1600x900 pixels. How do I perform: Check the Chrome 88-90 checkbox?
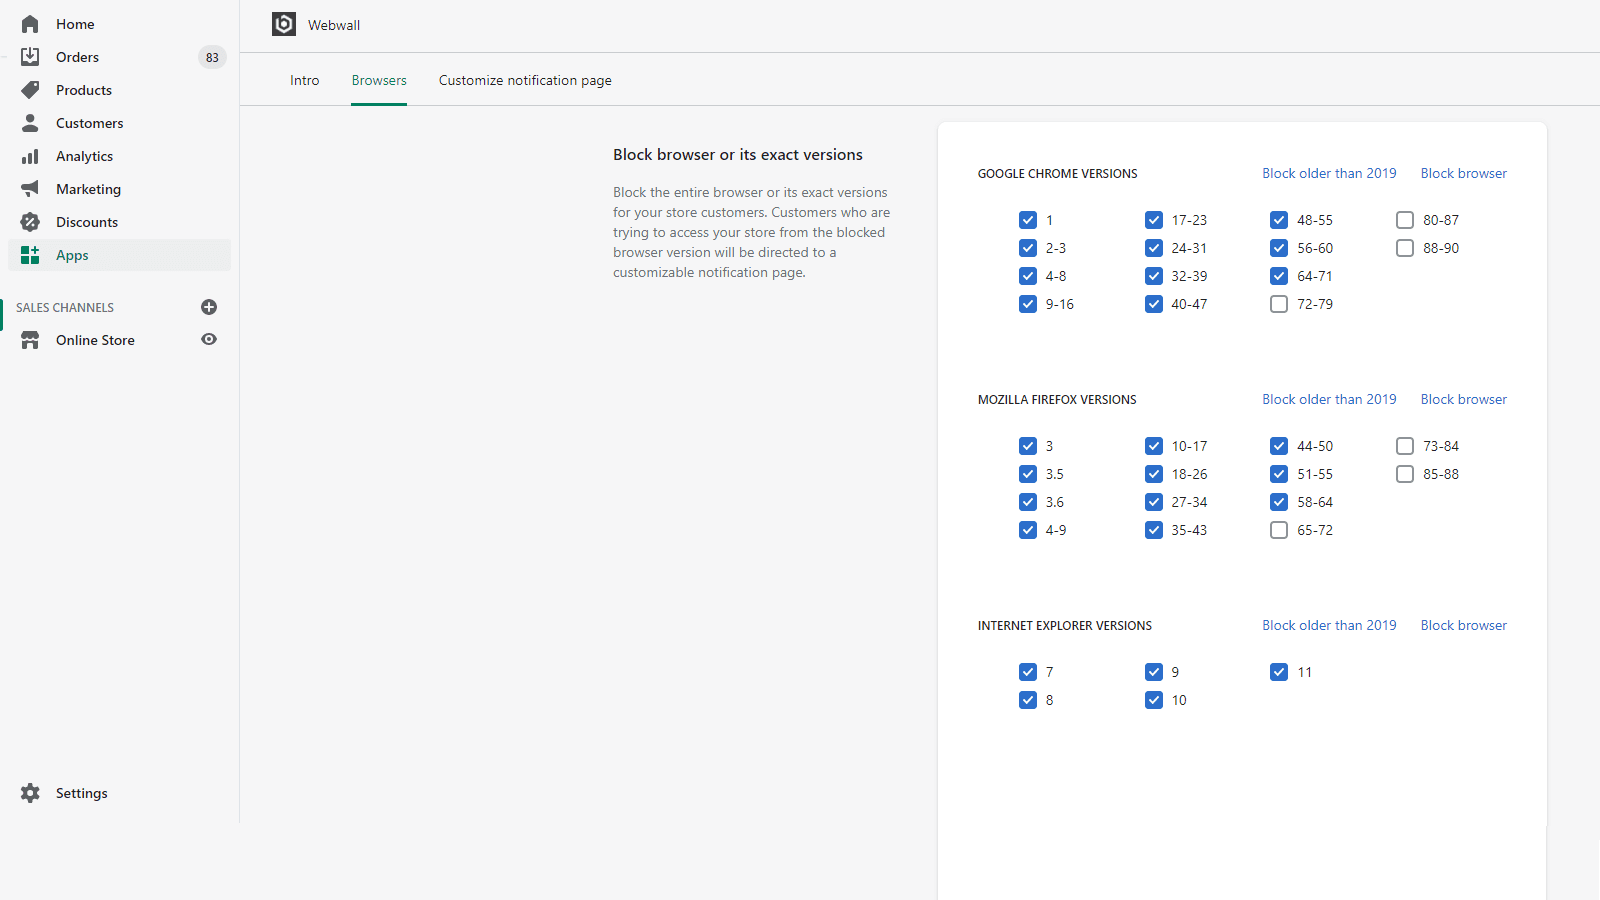click(x=1404, y=247)
